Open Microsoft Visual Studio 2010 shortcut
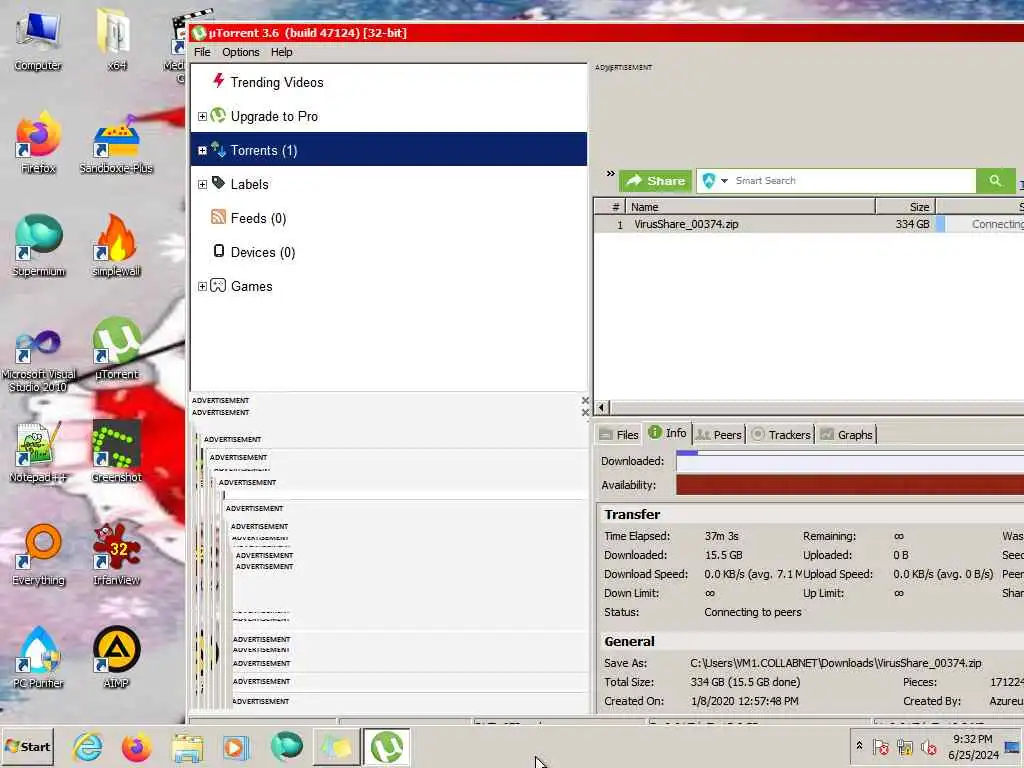1024x768 pixels. tap(39, 359)
